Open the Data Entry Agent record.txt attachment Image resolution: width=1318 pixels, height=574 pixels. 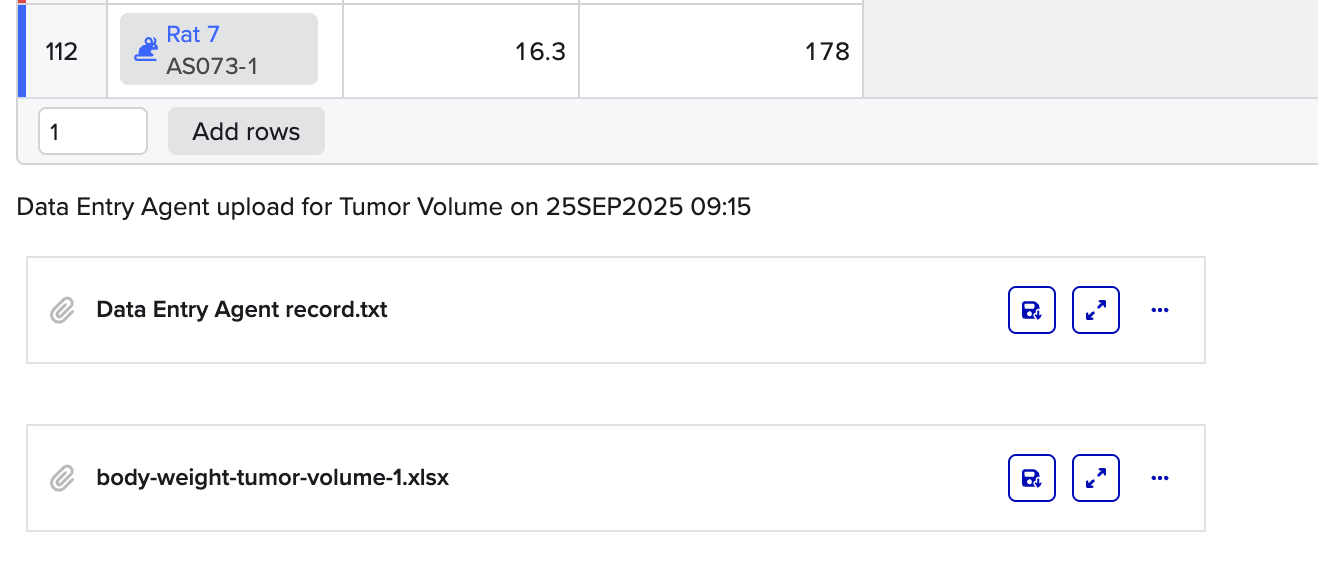[242, 310]
